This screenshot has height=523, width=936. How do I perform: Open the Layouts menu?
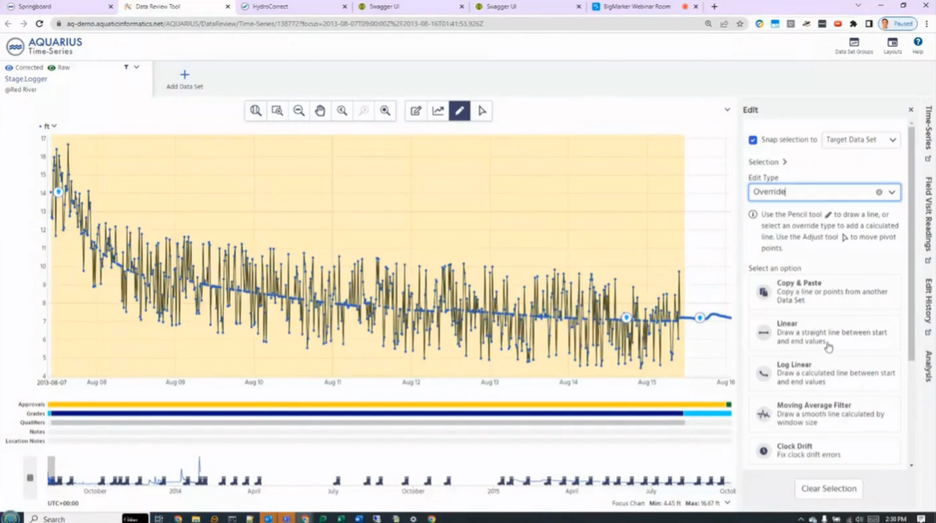click(892, 45)
